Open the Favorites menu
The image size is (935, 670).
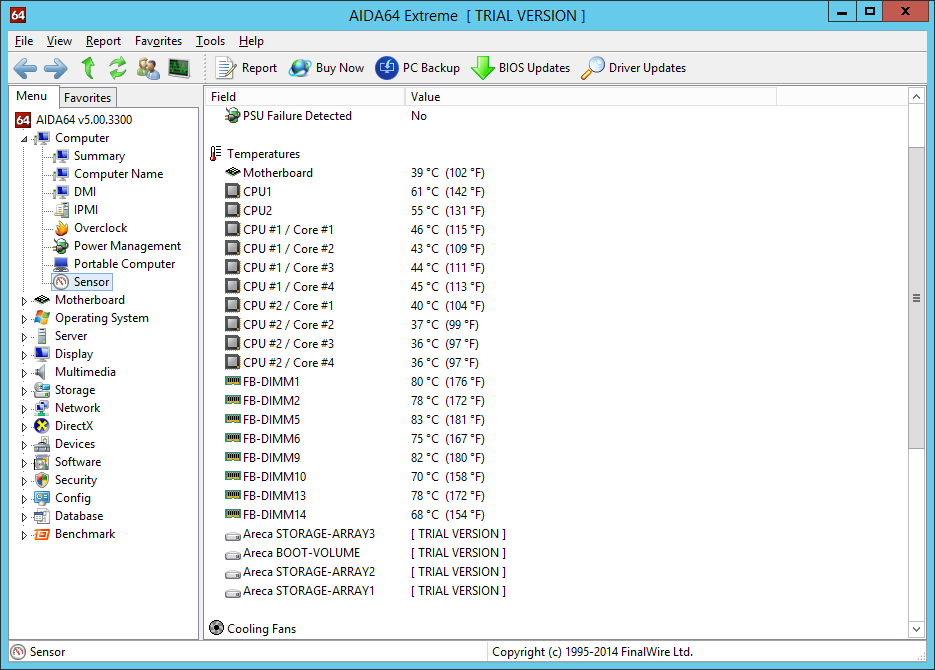pyautogui.click(x=158, y=41)
